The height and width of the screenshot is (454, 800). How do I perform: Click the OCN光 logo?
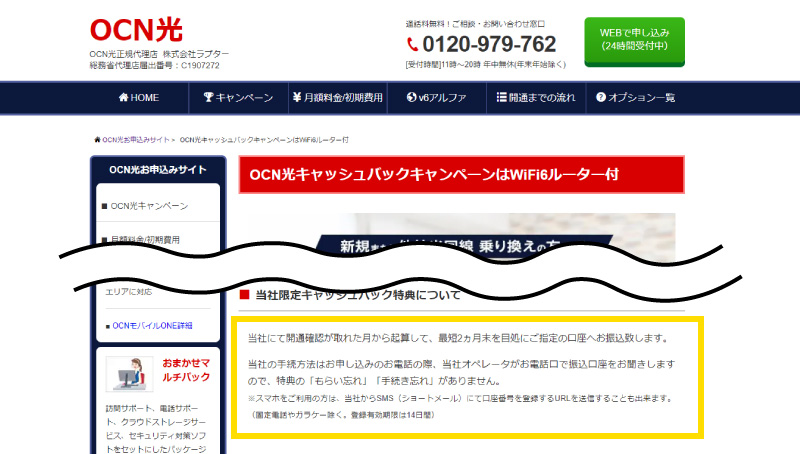(136, 30)
